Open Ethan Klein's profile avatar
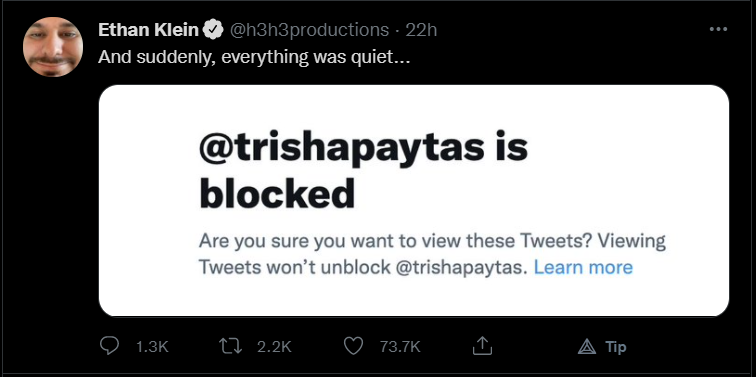This screenshot has height=377, width=756. [53, 47]
